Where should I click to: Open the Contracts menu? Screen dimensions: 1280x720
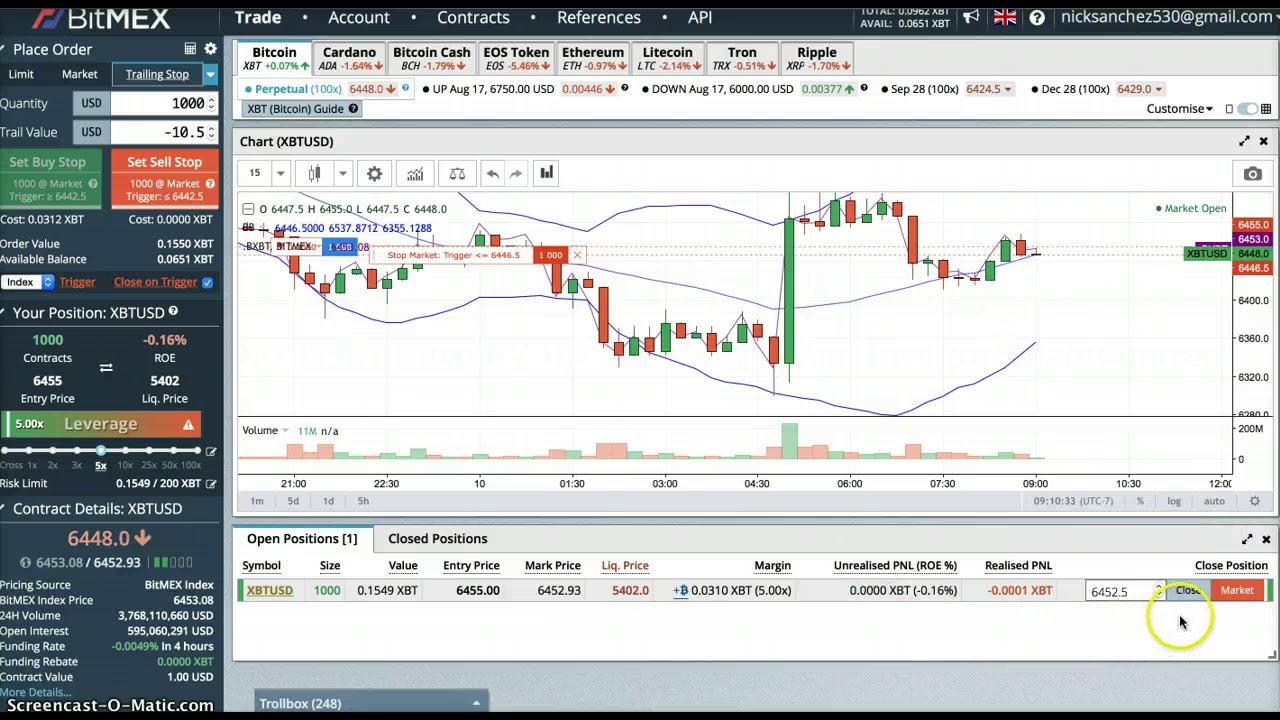473,17
